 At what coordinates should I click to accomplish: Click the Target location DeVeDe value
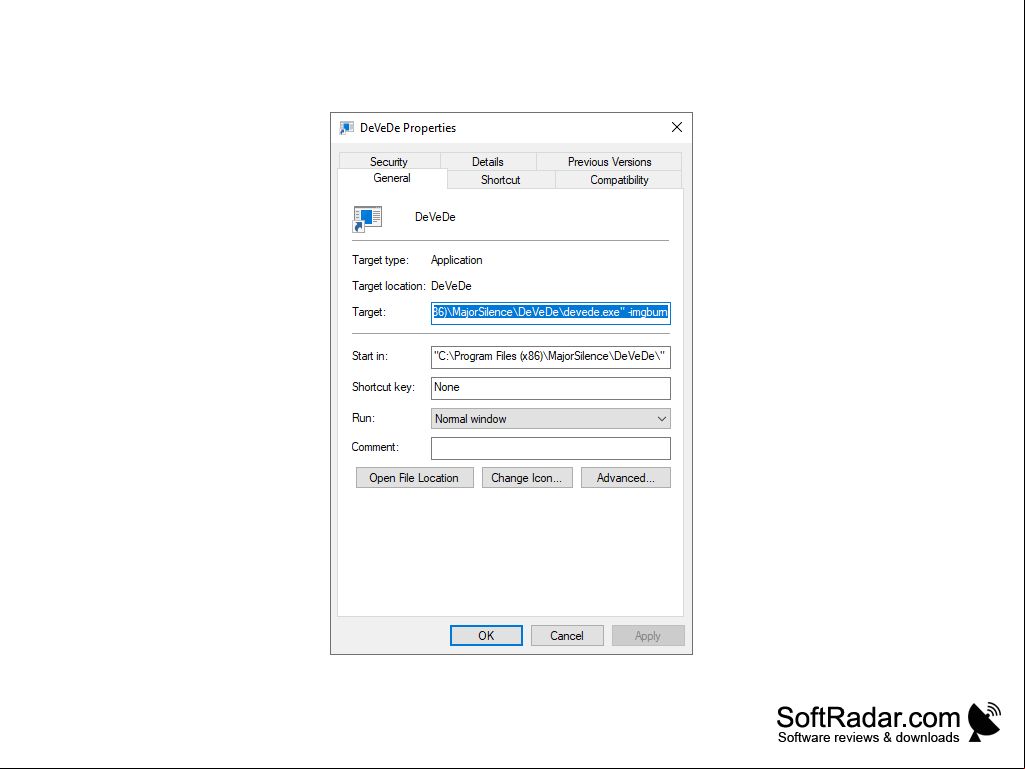(451, 286)
